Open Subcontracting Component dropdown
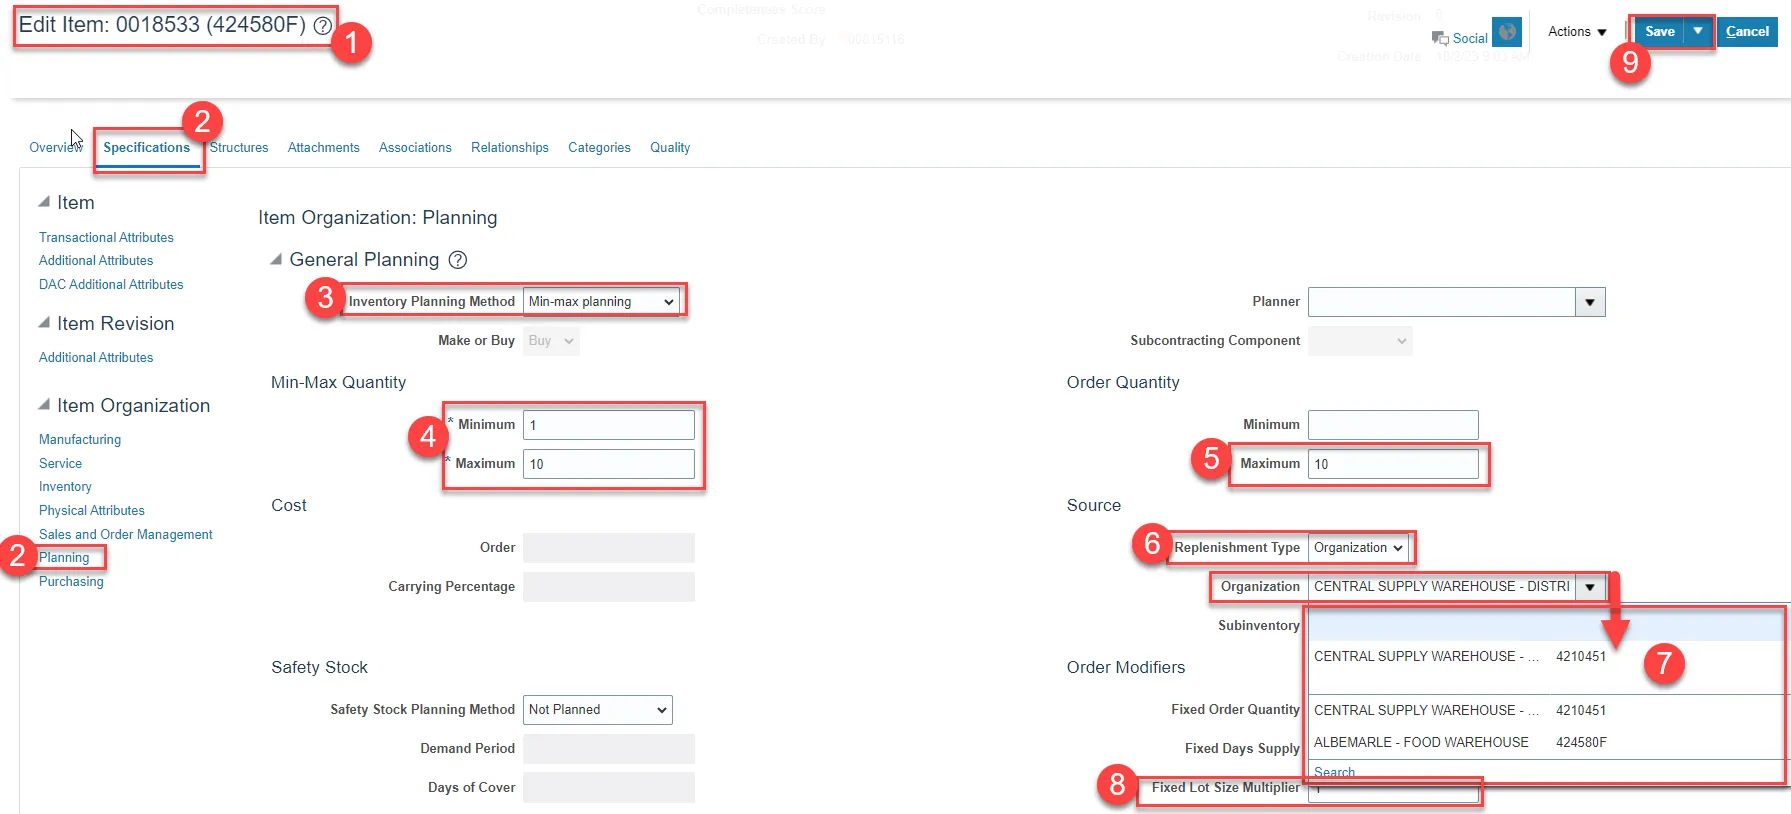The height and width of the screenshot is (814, 1791). tap(1360, 341)
